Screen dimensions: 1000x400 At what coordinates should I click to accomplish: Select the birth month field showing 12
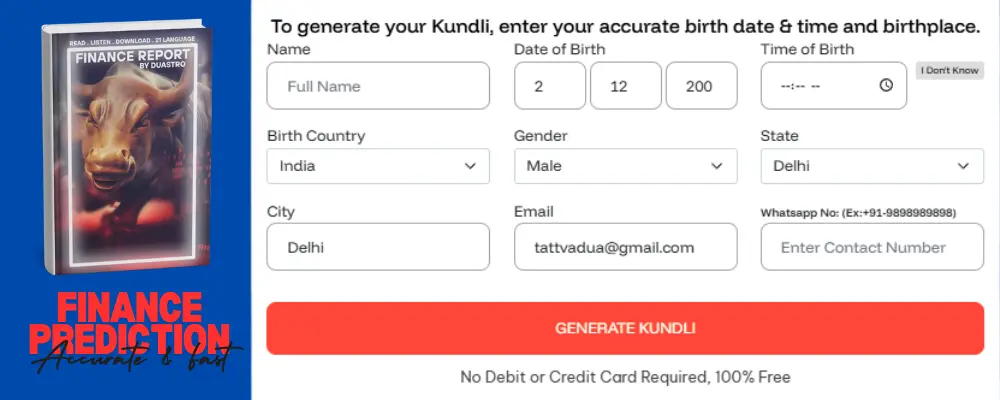[x=625, y=86]
